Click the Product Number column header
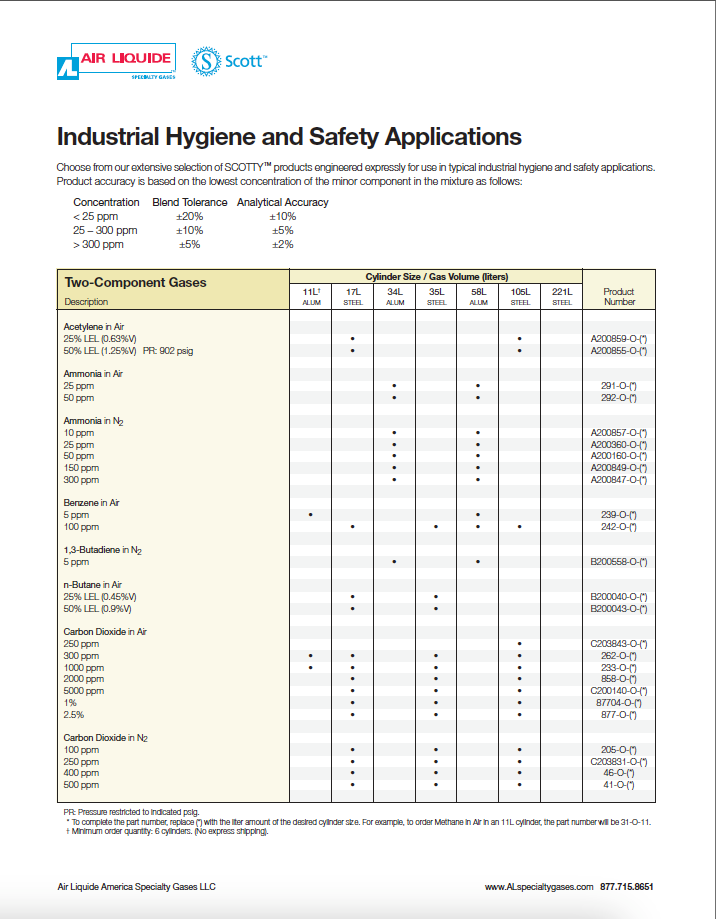This screenshot has width=716, height=919. (x=619, y=296)
